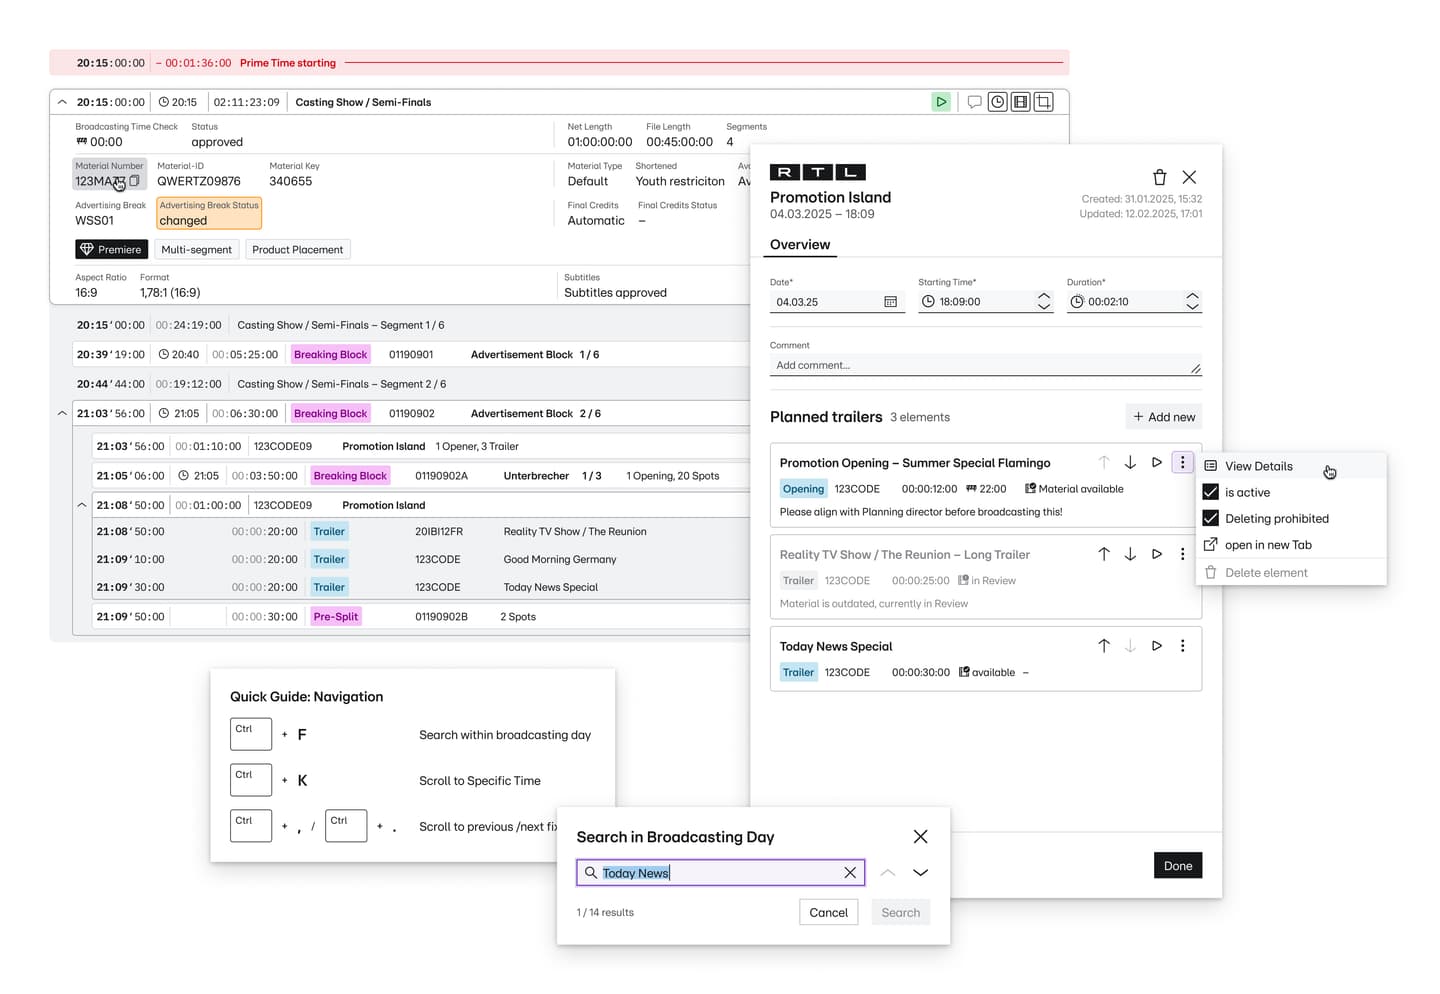Copy the Material Number 123MA
1440x994 pixels.
(135, 181)
